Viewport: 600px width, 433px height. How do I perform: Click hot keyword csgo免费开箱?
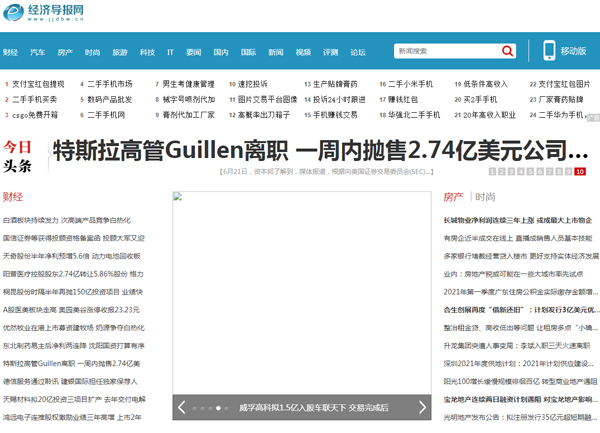click(x=35, y=115)
